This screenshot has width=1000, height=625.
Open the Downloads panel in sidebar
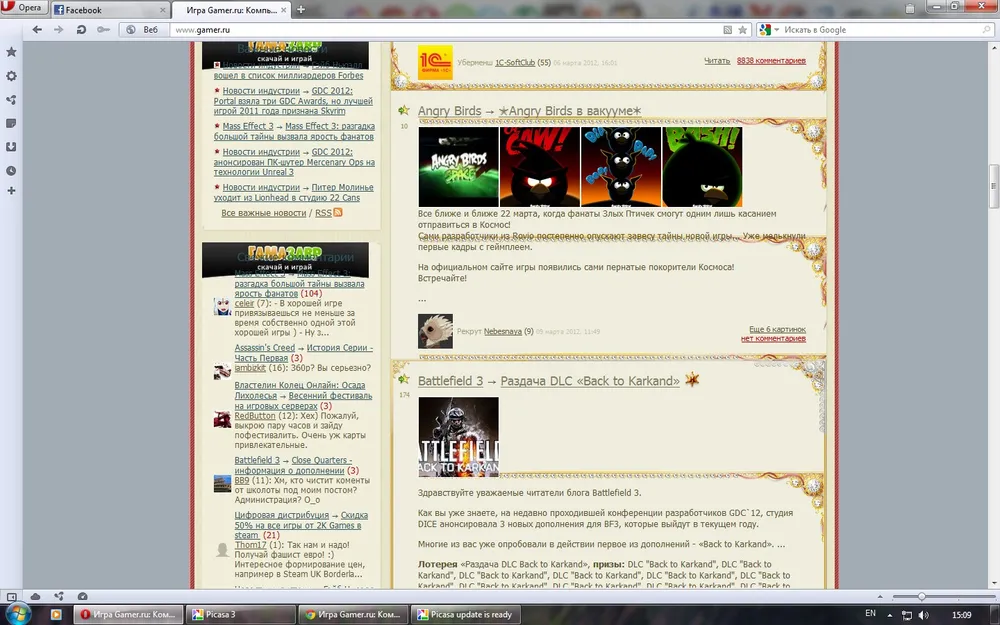coord(11,147)
